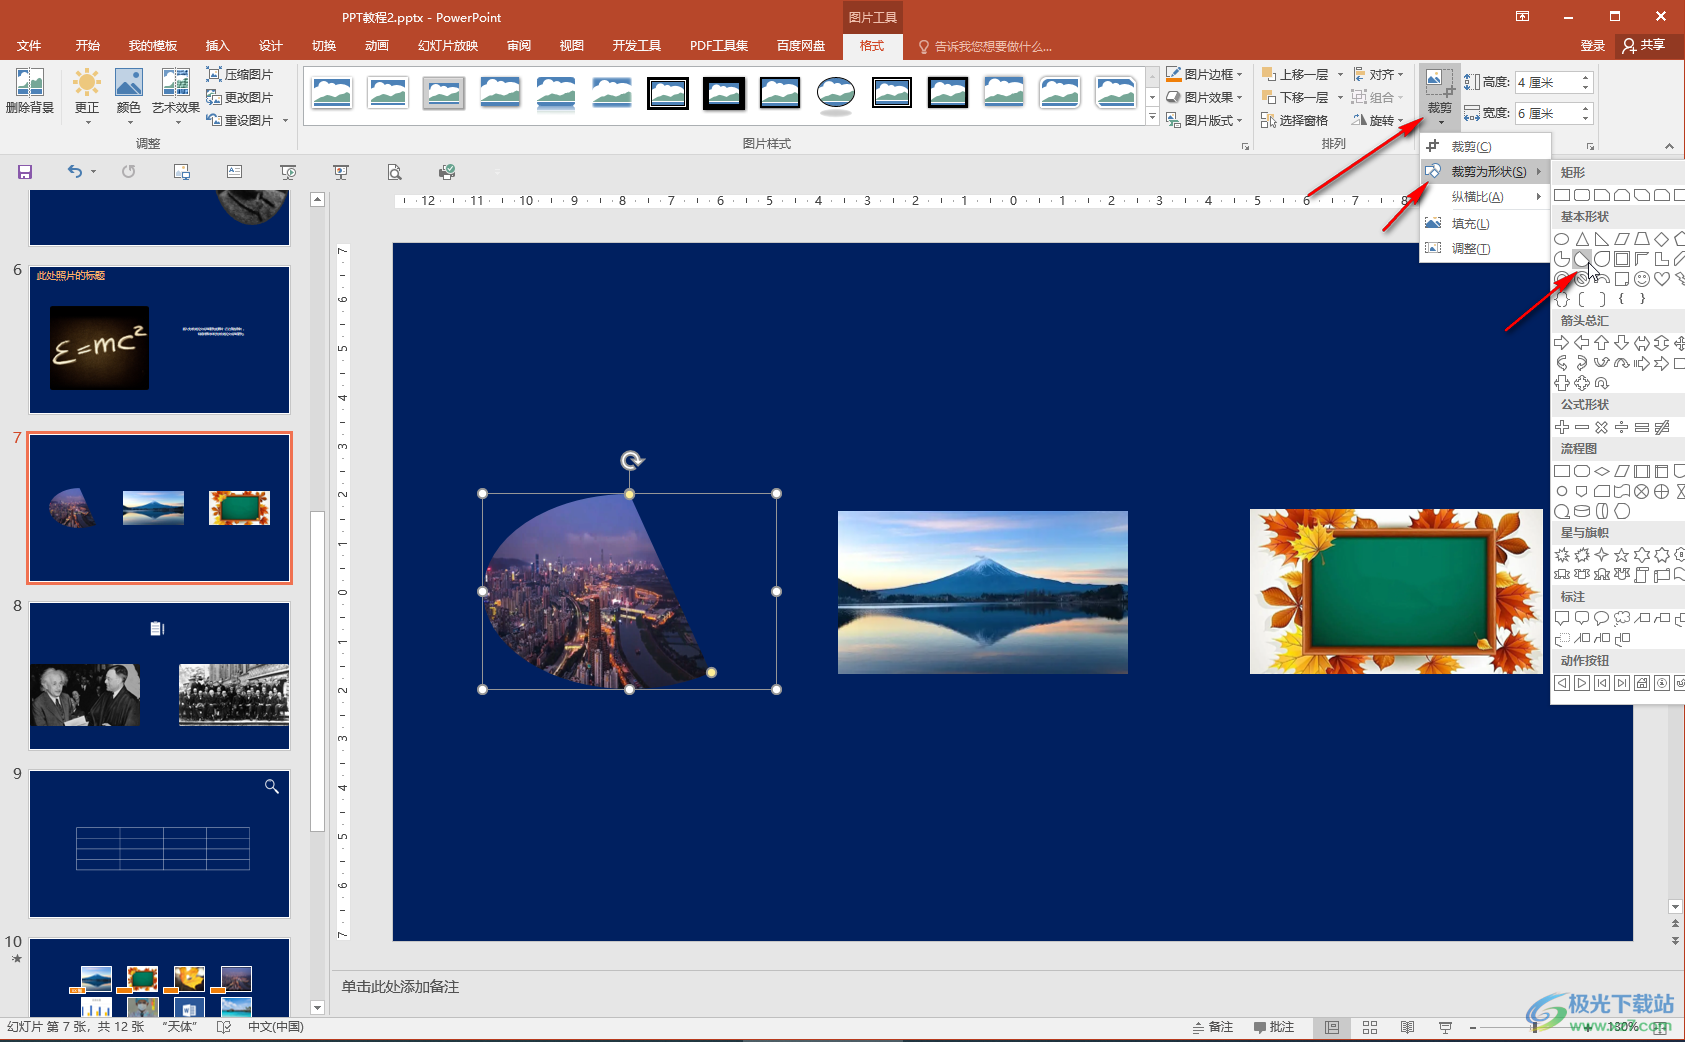Click Reset Picture (重设图片)
Screen dimensions: 1685x1042
(240, 120)
